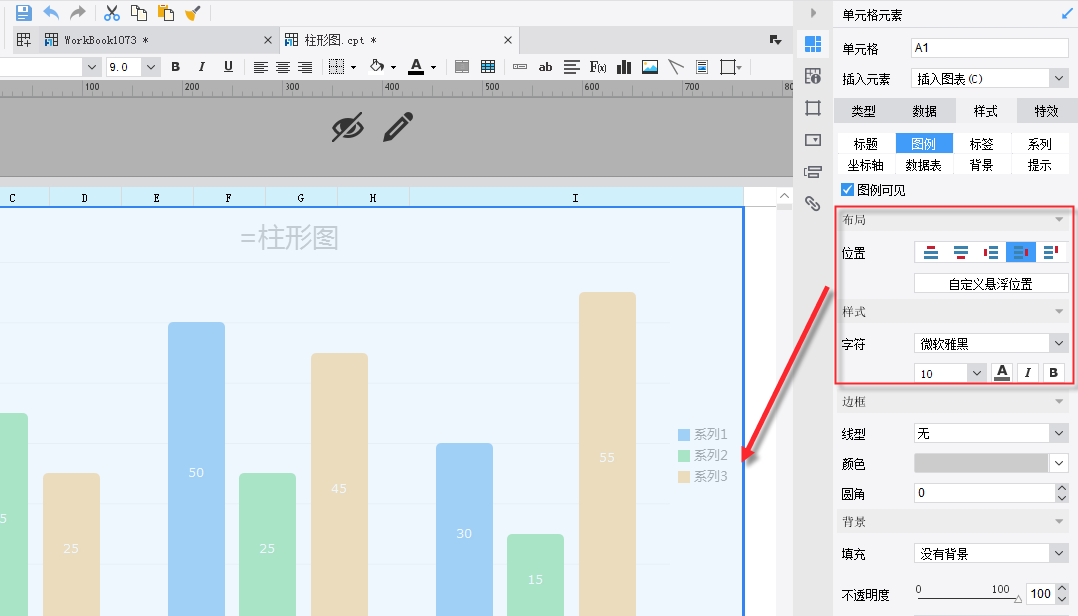Screen dimensions: 1078x616
Task: Set legend position to top-right
Action: coord(1050,252)
